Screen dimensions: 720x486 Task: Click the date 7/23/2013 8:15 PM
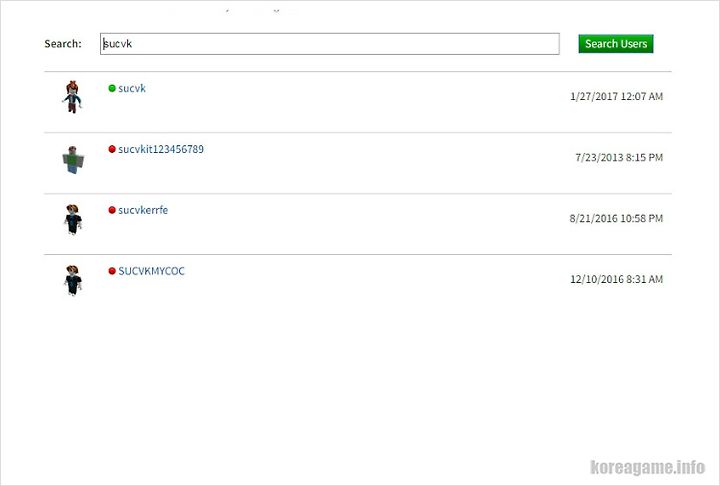pyautogui.click(x=619, y=158)
